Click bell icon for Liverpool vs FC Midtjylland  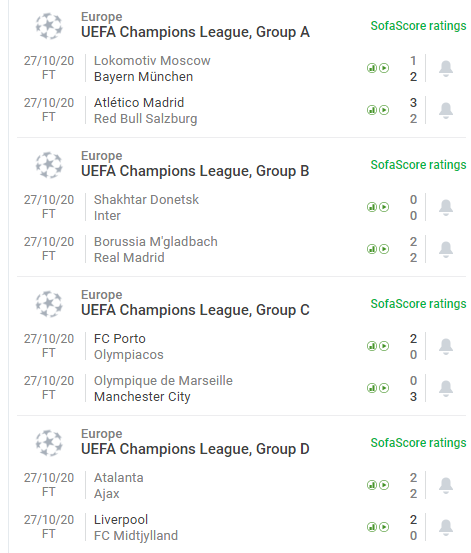pos(446,527)
